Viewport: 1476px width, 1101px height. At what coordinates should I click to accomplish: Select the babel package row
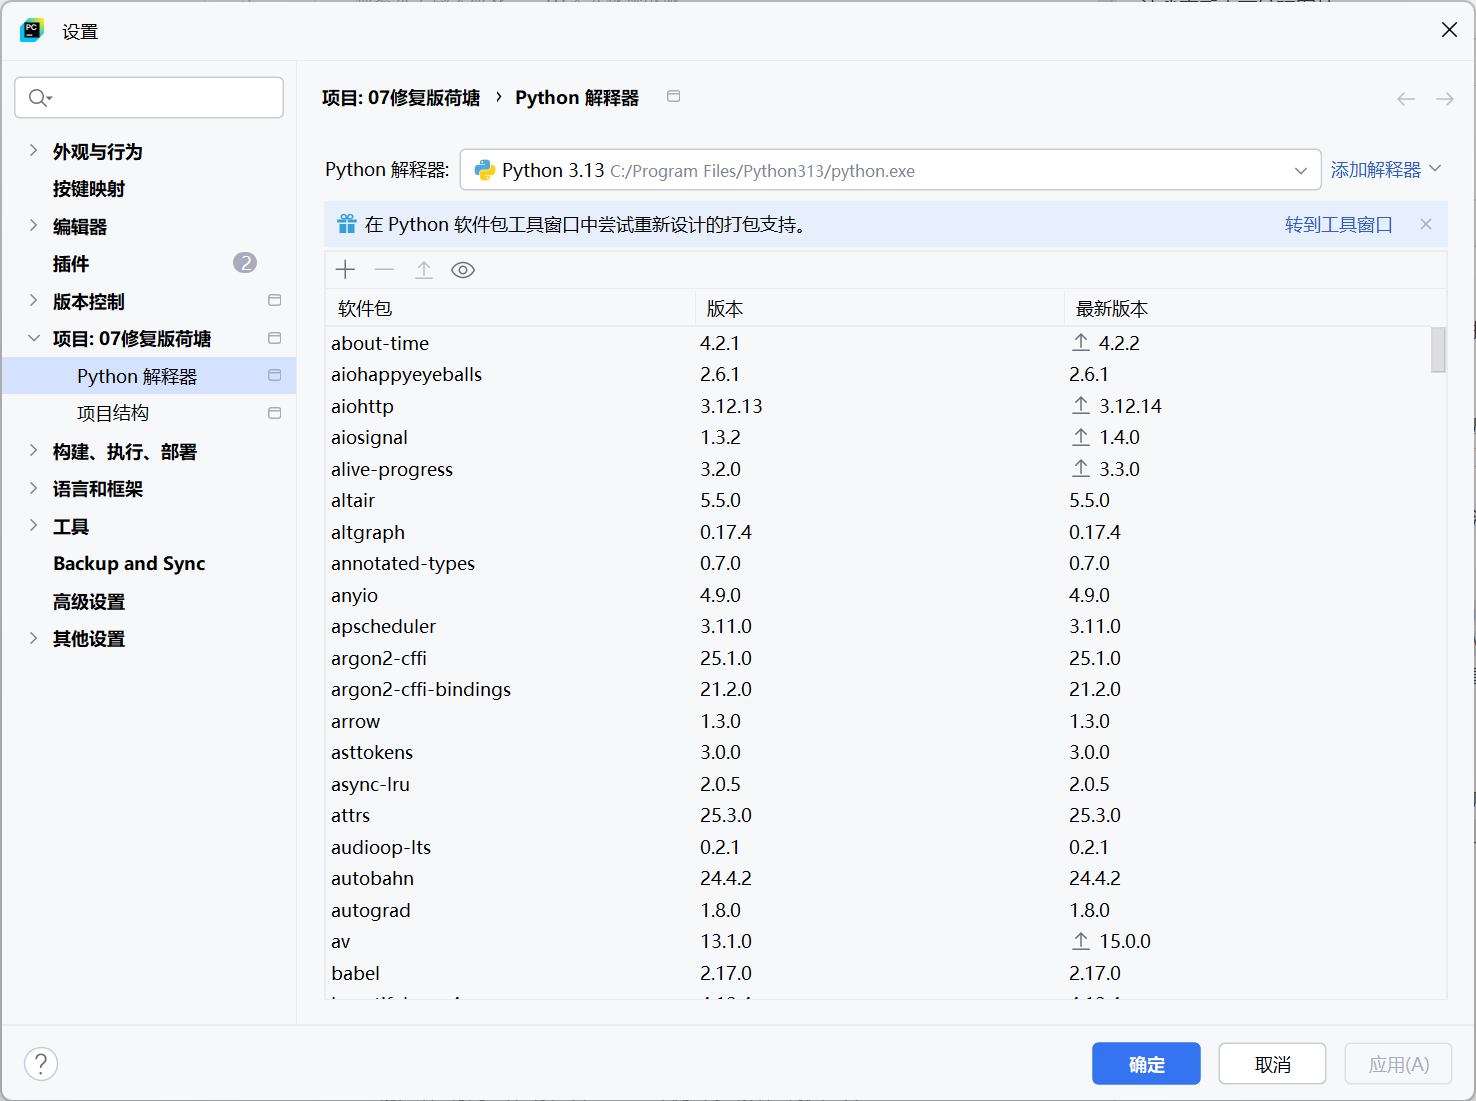click(x=878, y=973)
